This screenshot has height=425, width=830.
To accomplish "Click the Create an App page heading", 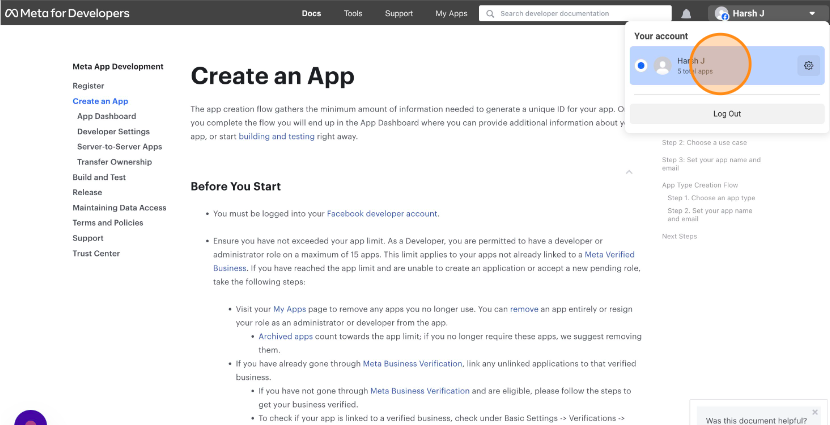I will [272, 76].
